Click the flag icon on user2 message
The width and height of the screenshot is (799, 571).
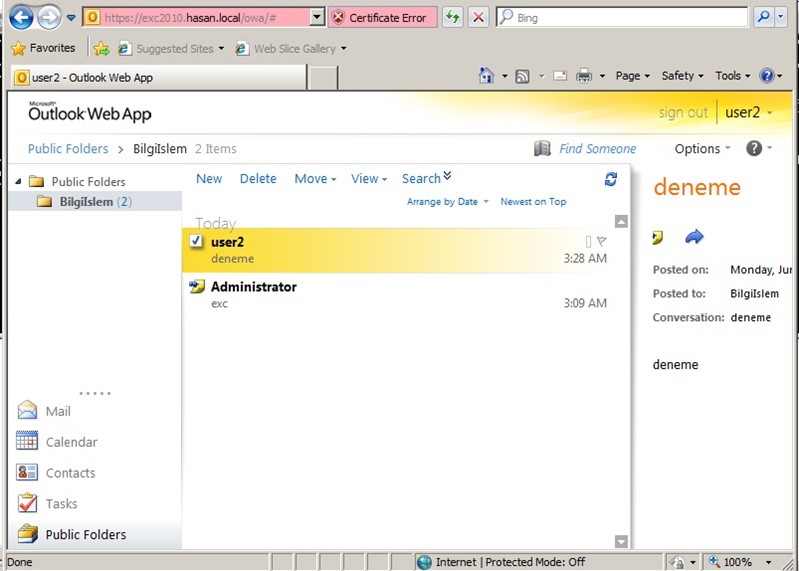(x=601, y=241)
